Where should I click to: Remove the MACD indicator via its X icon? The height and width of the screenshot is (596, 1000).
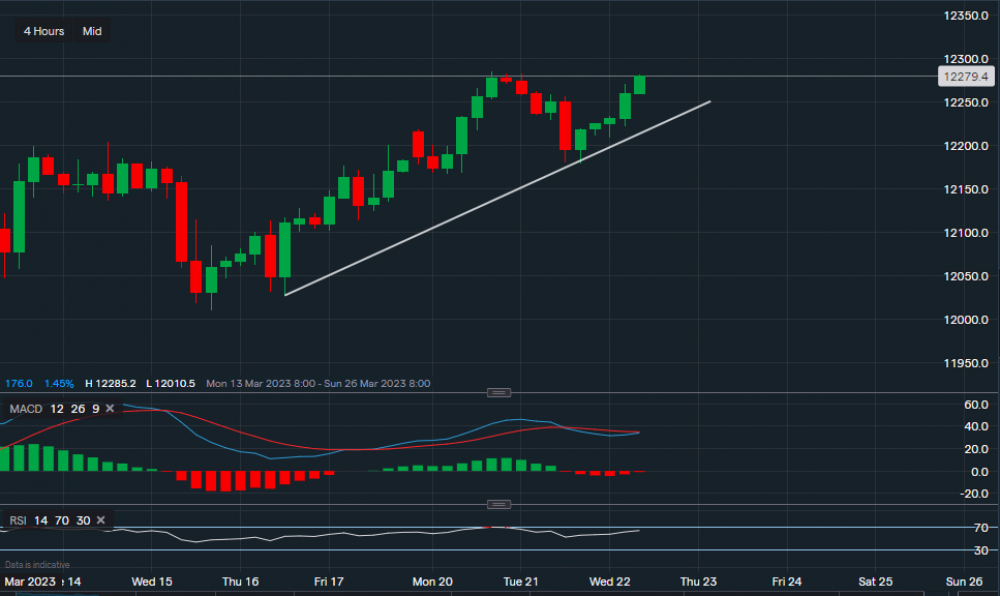point(110,408)
